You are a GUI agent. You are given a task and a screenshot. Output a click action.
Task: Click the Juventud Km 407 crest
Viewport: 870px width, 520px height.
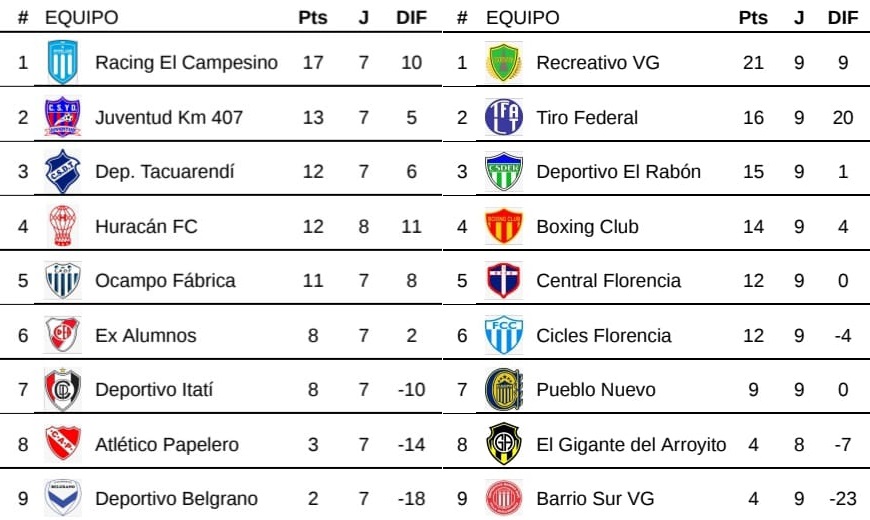(62, 117)
